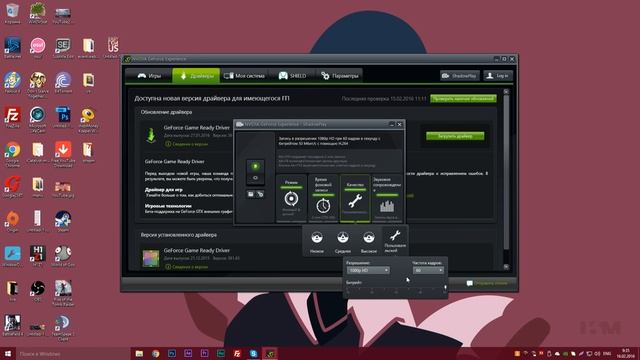The width and height of the screenshot is (640, 360).
Task: Select the Качество wrench tile
Action: pyautogui.click(x=355, y=199)
